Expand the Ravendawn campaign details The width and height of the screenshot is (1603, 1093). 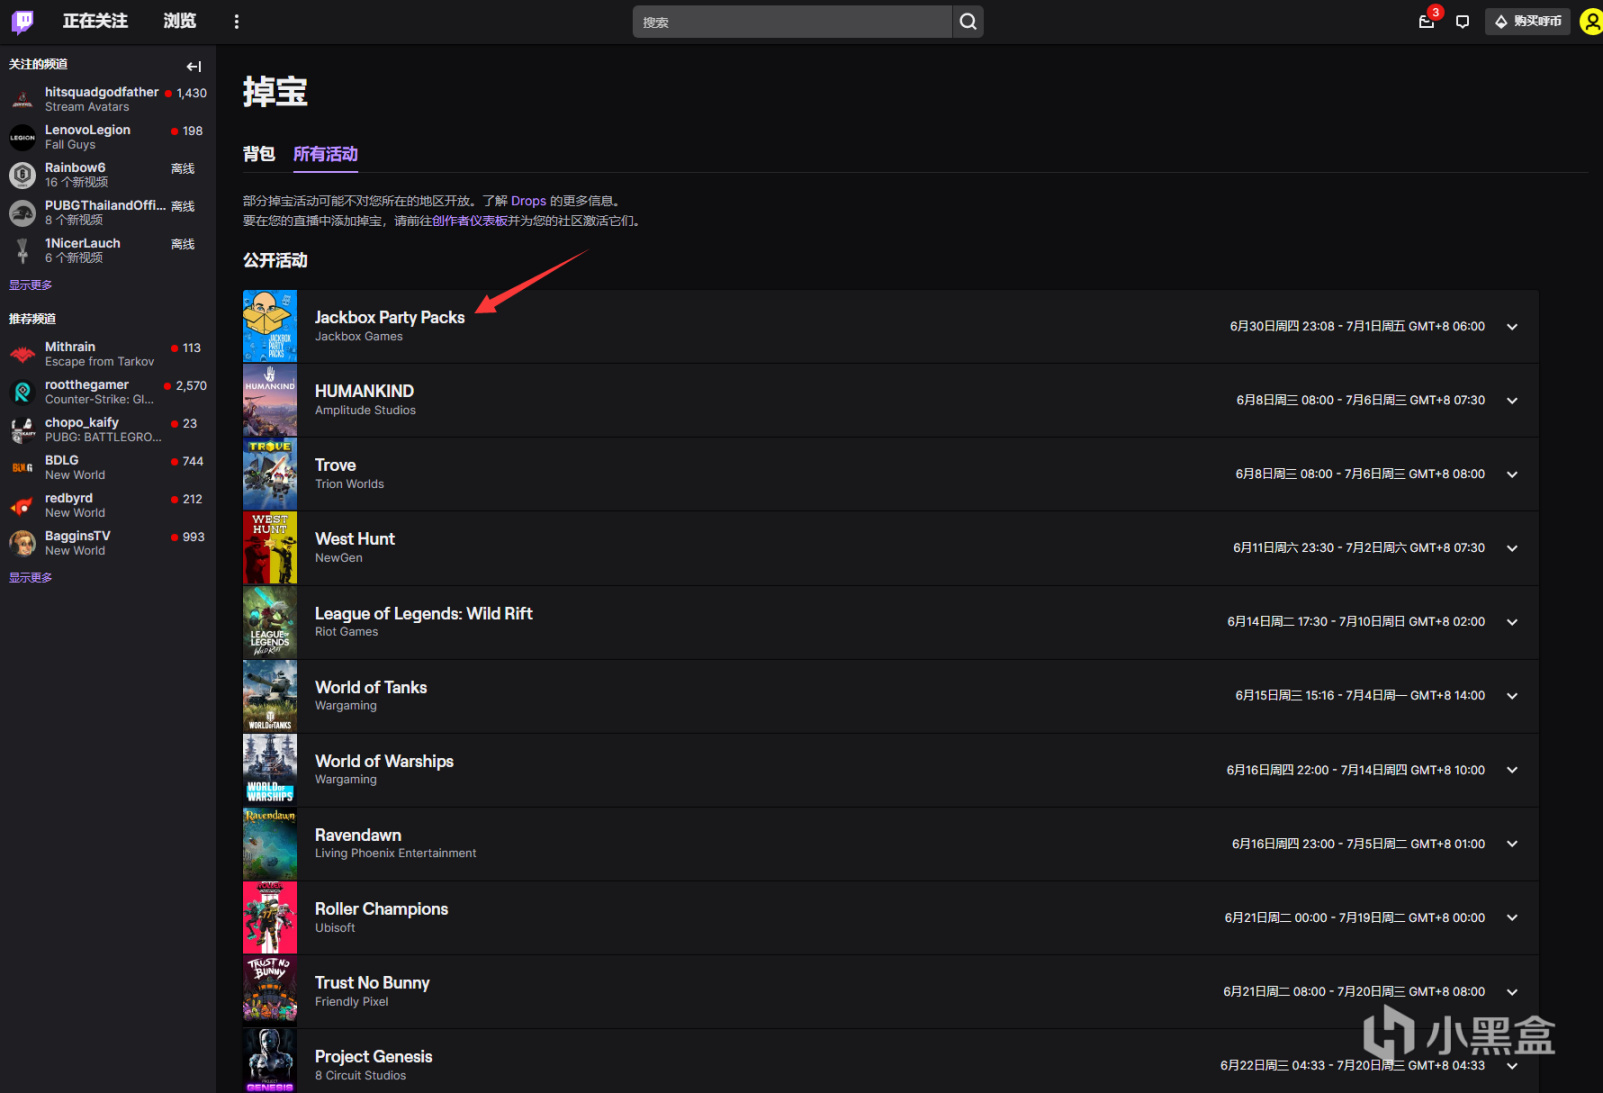1512,844
